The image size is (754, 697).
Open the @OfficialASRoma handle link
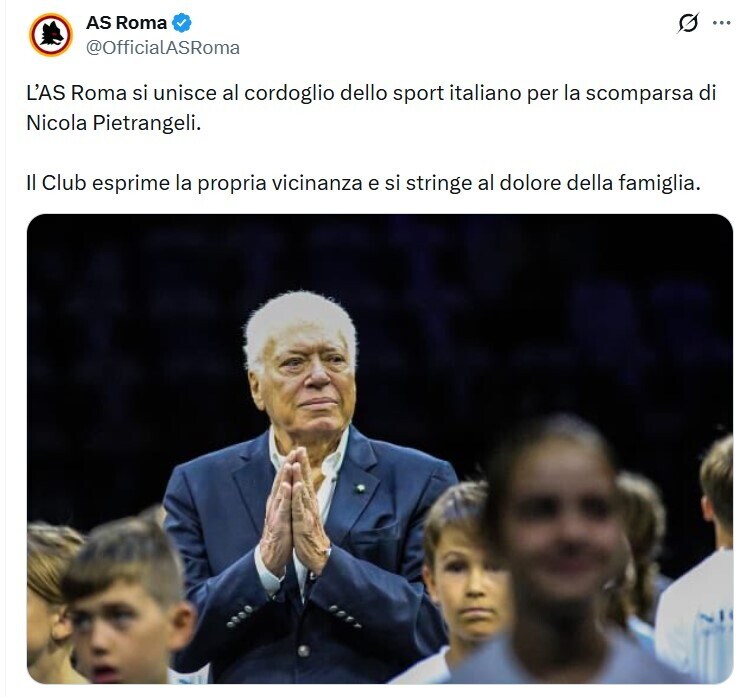click(163, 48)
